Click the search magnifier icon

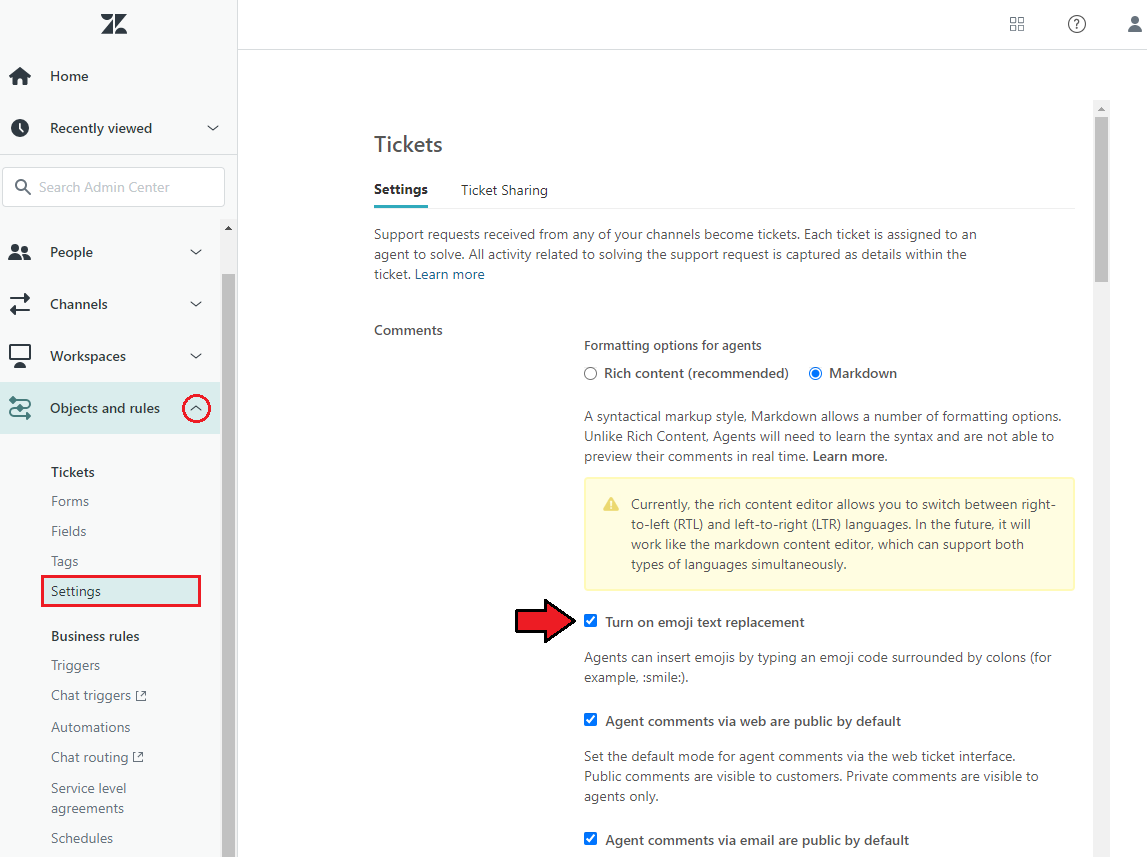23,187
